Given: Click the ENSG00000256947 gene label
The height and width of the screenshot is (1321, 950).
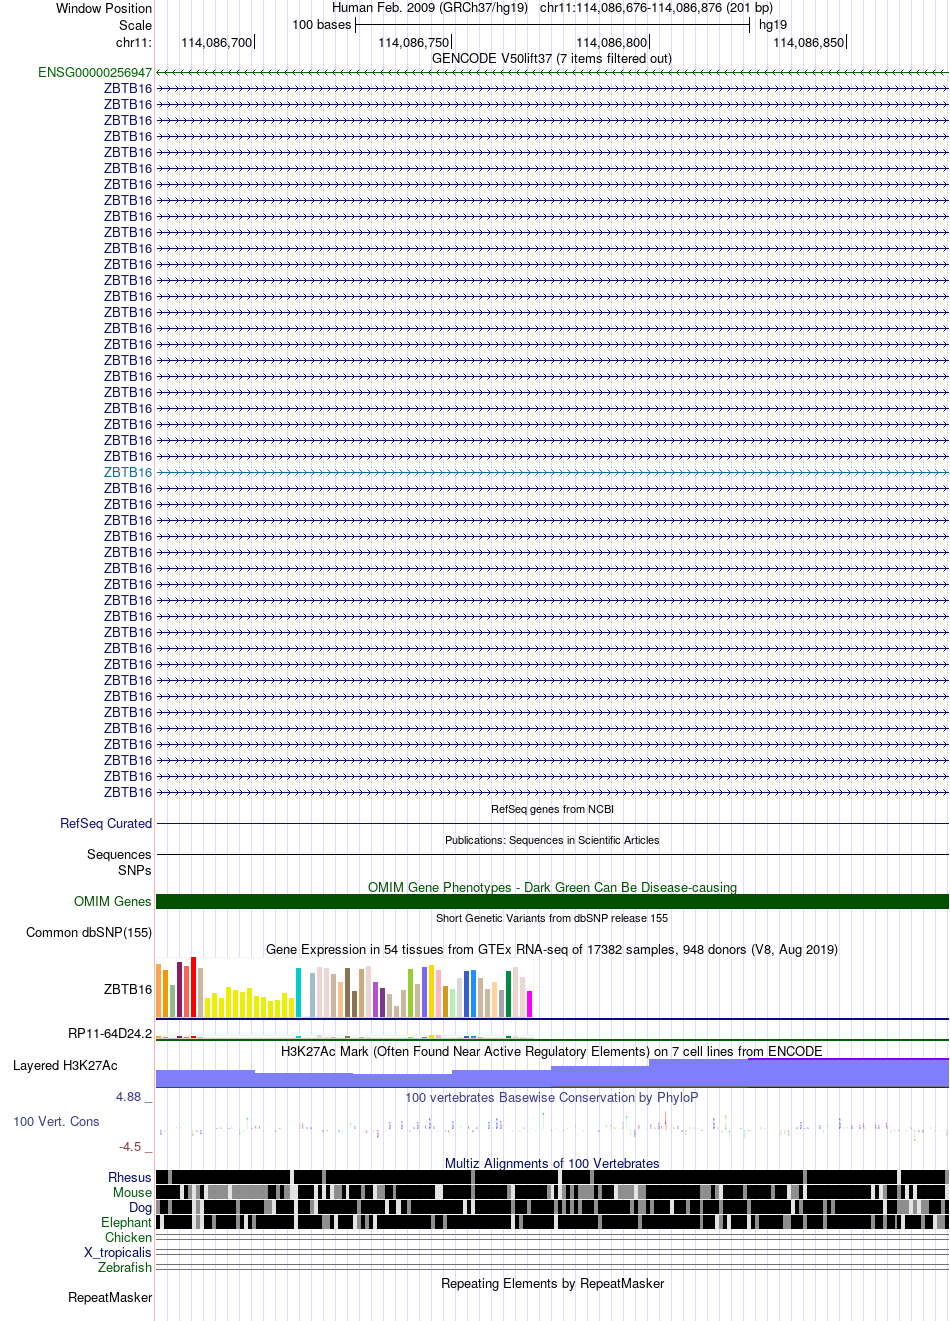Looking at the screenshot, I should [x=95, y=72].
